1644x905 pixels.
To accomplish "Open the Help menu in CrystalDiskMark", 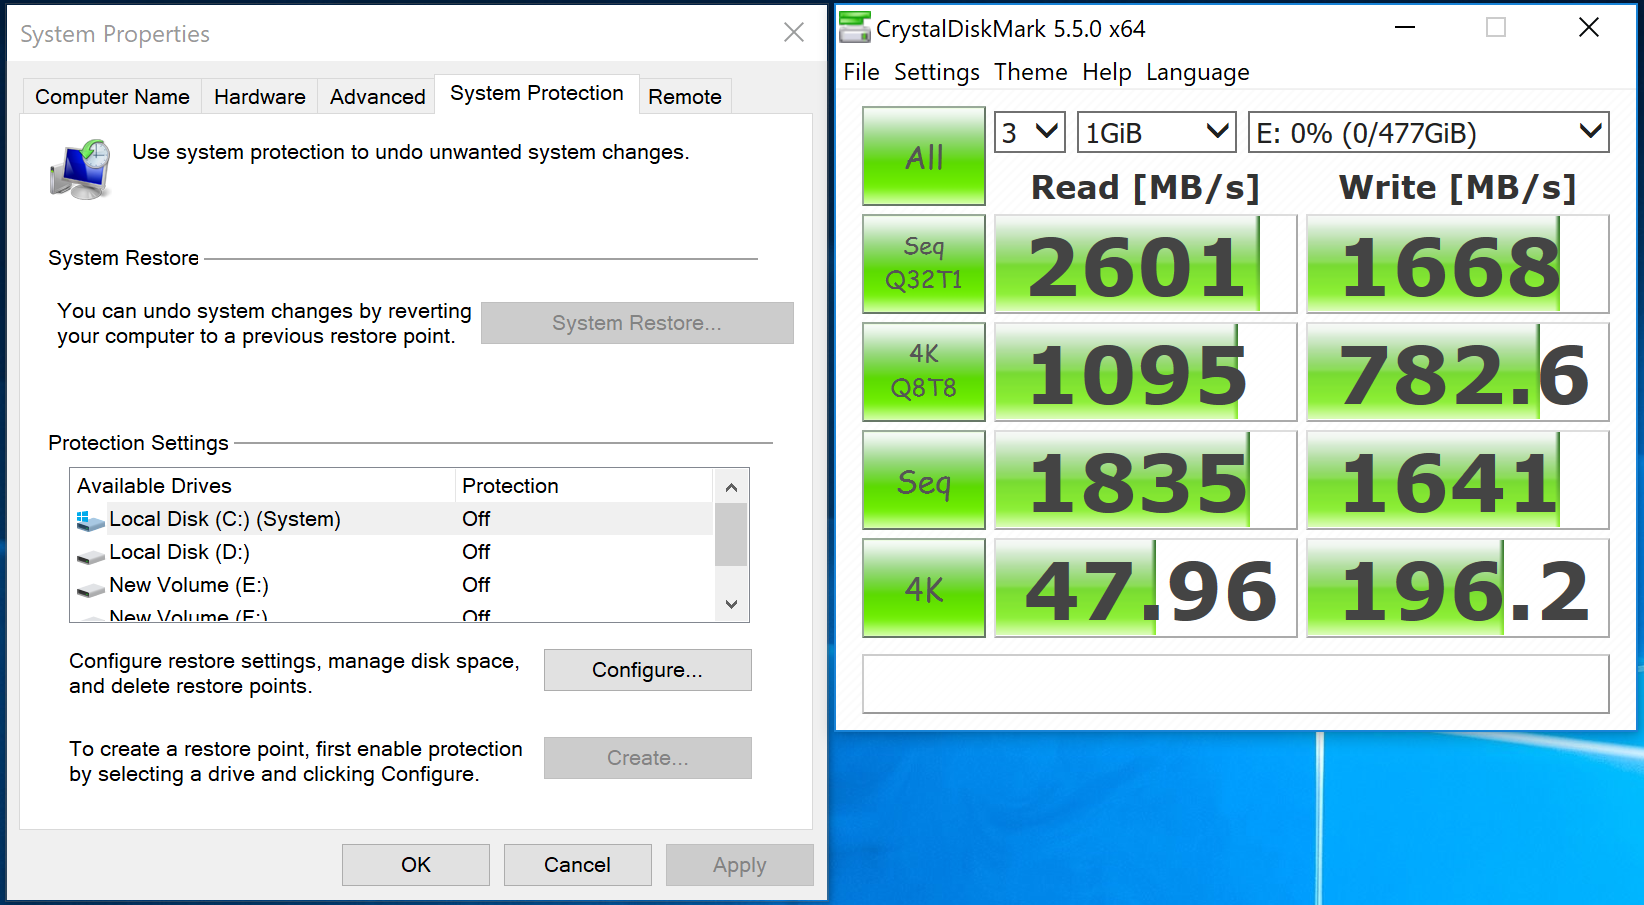I will [x=1106, y=72].
